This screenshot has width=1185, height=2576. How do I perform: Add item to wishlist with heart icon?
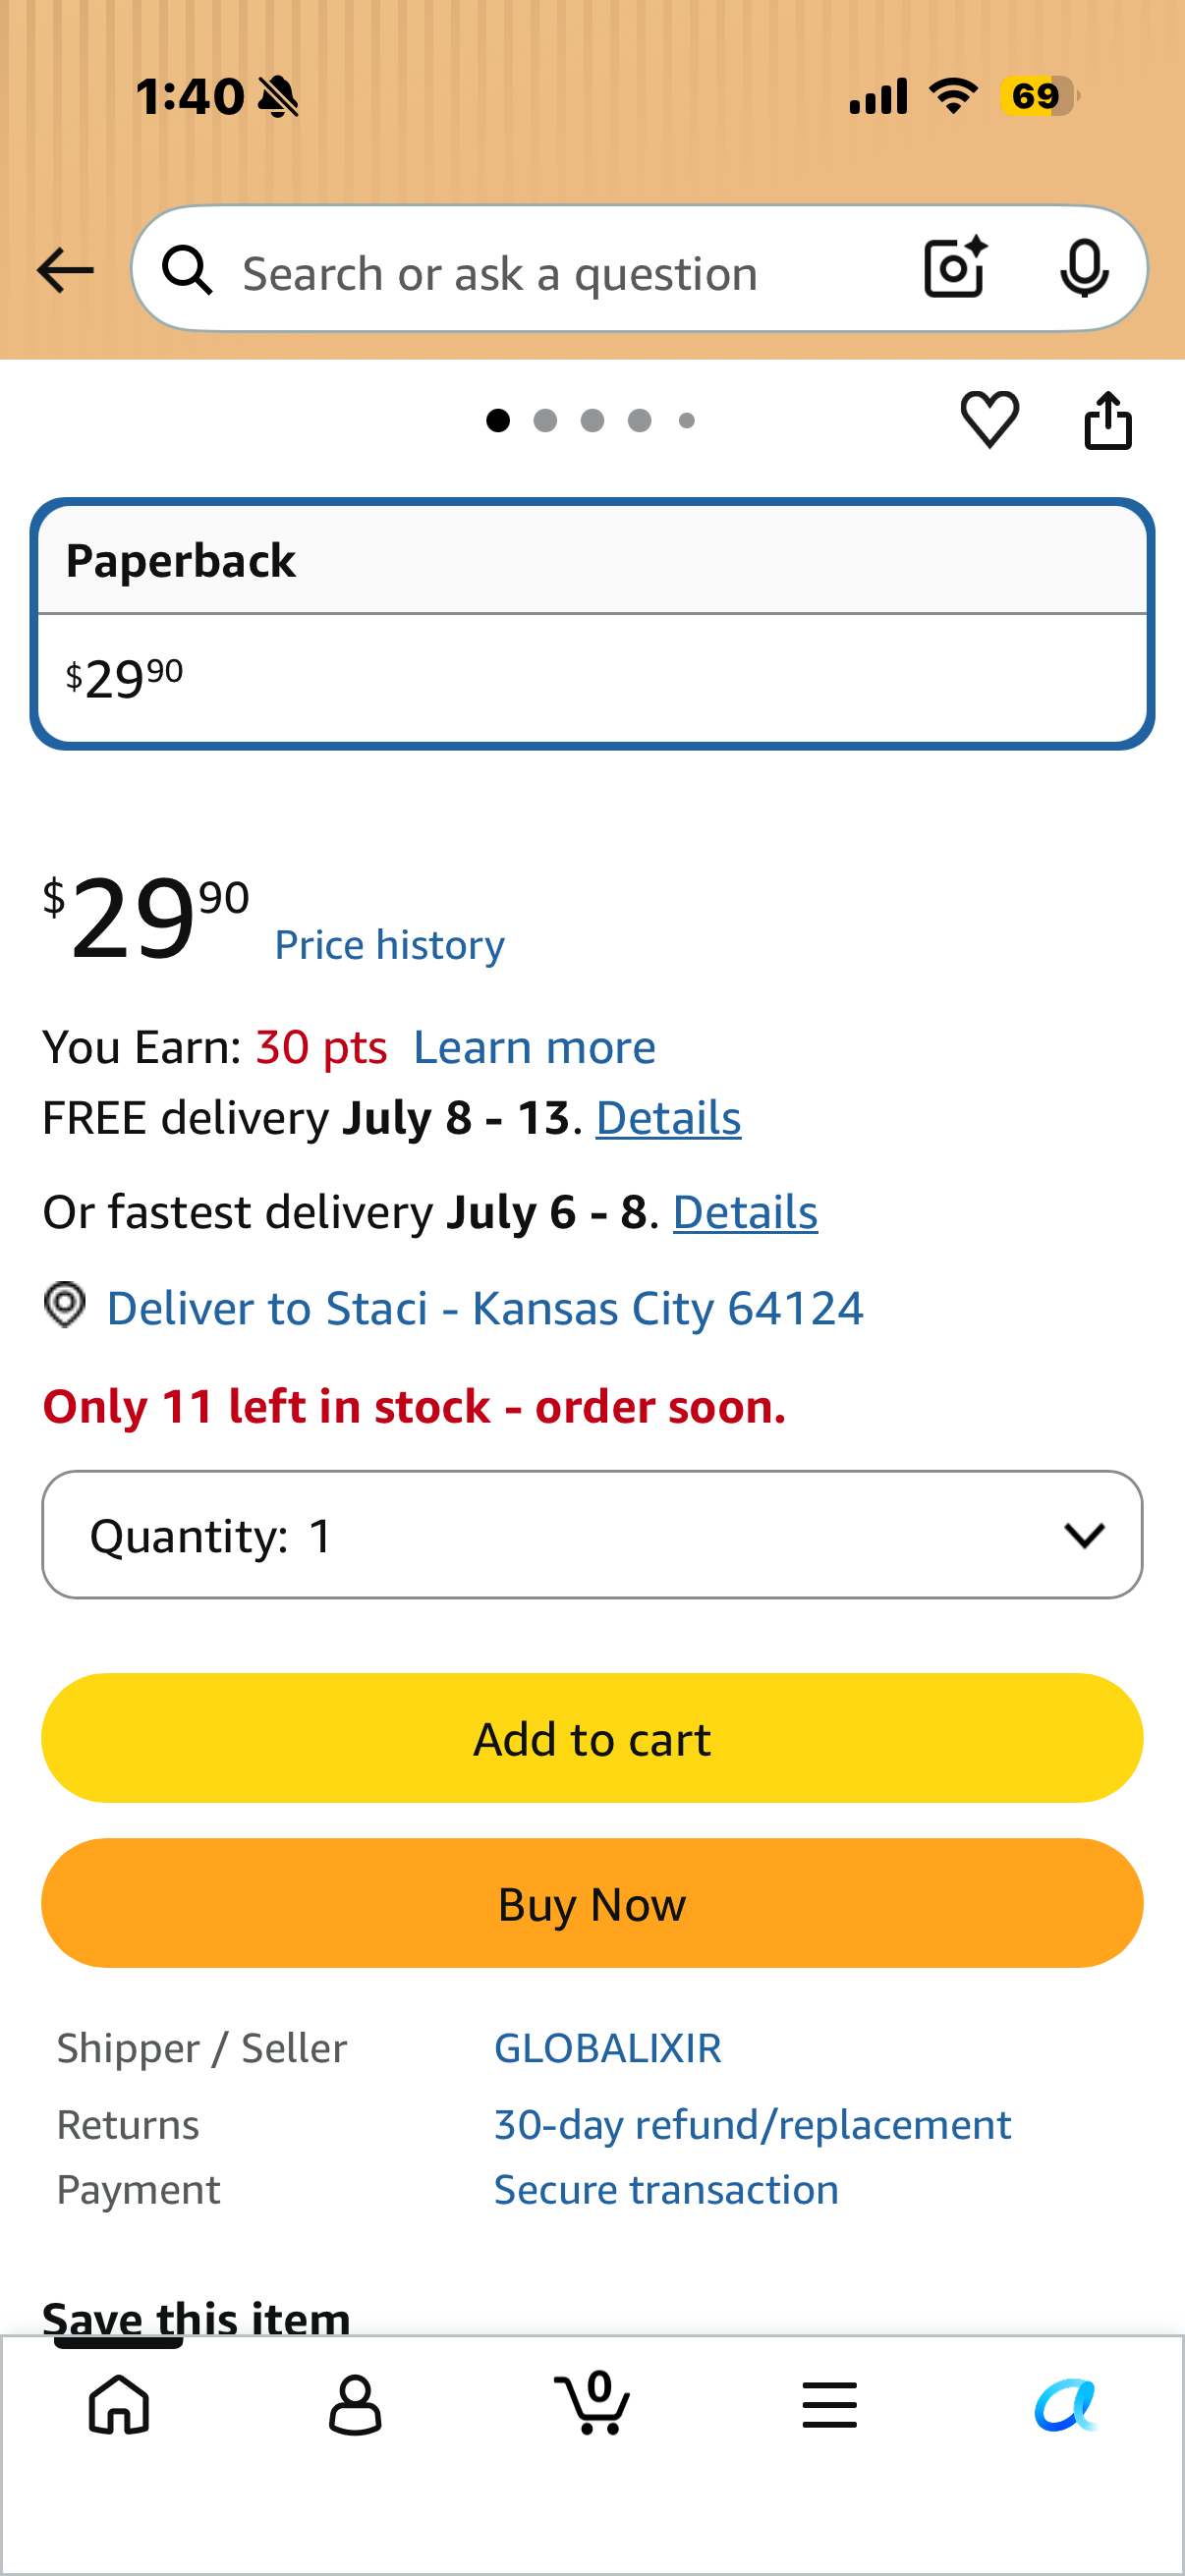tap(990, 419)
